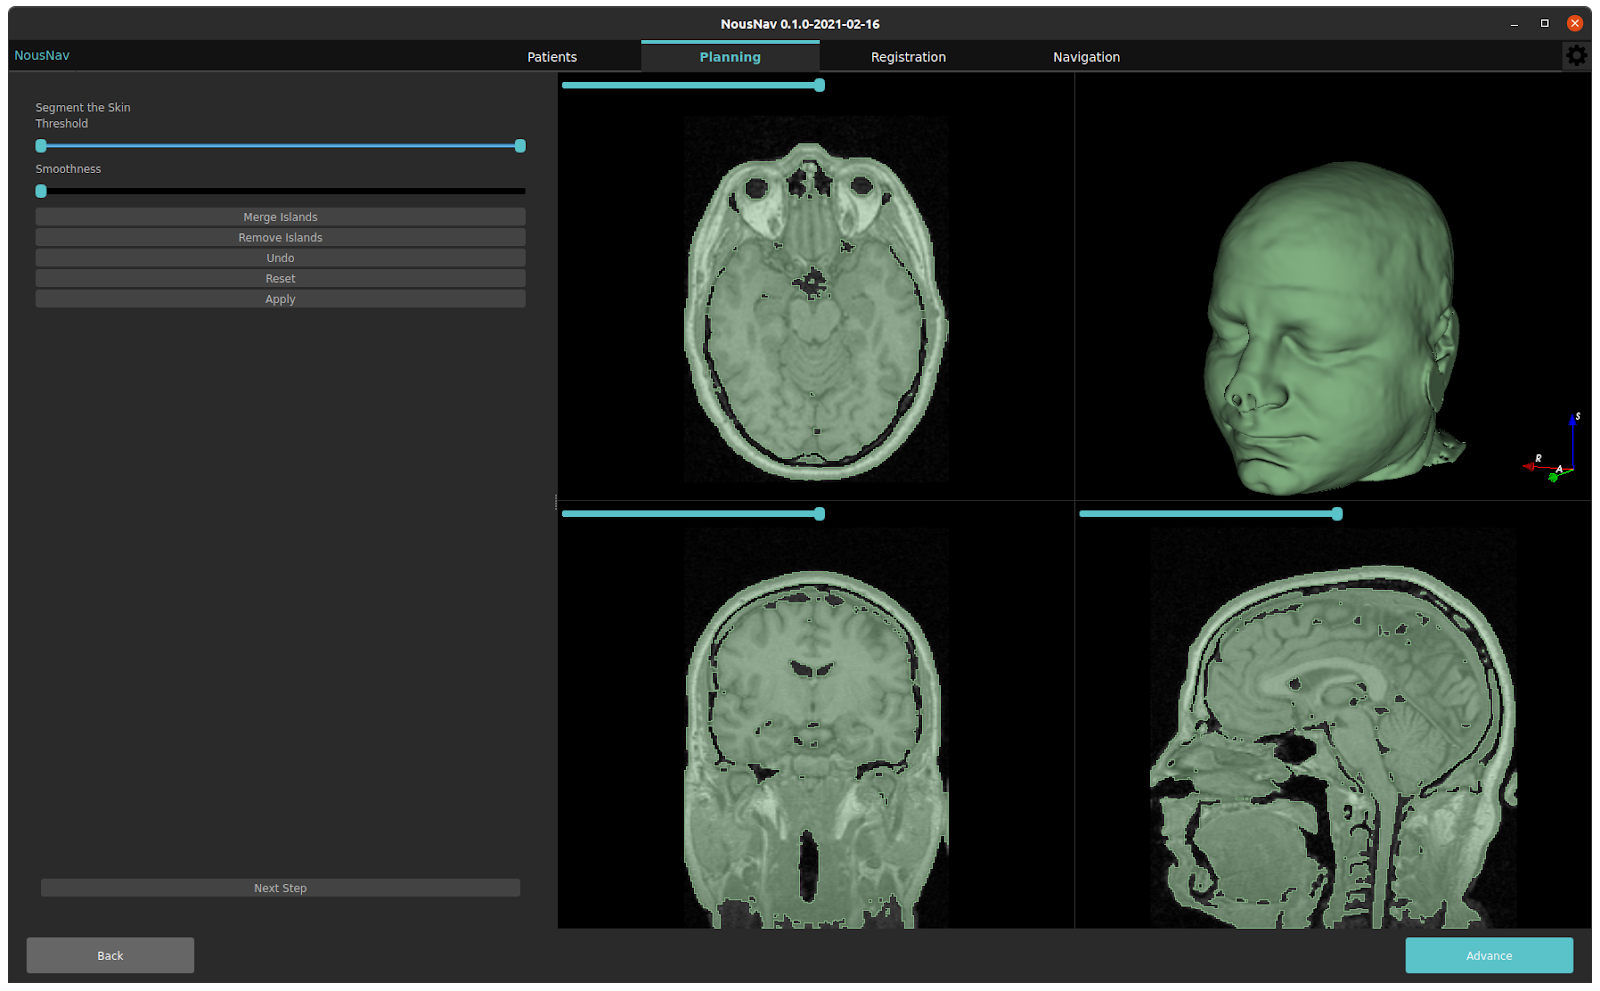1600x991 pixels.
Task: Undo the last segmentation change
Action: click(x=280, y=257)
